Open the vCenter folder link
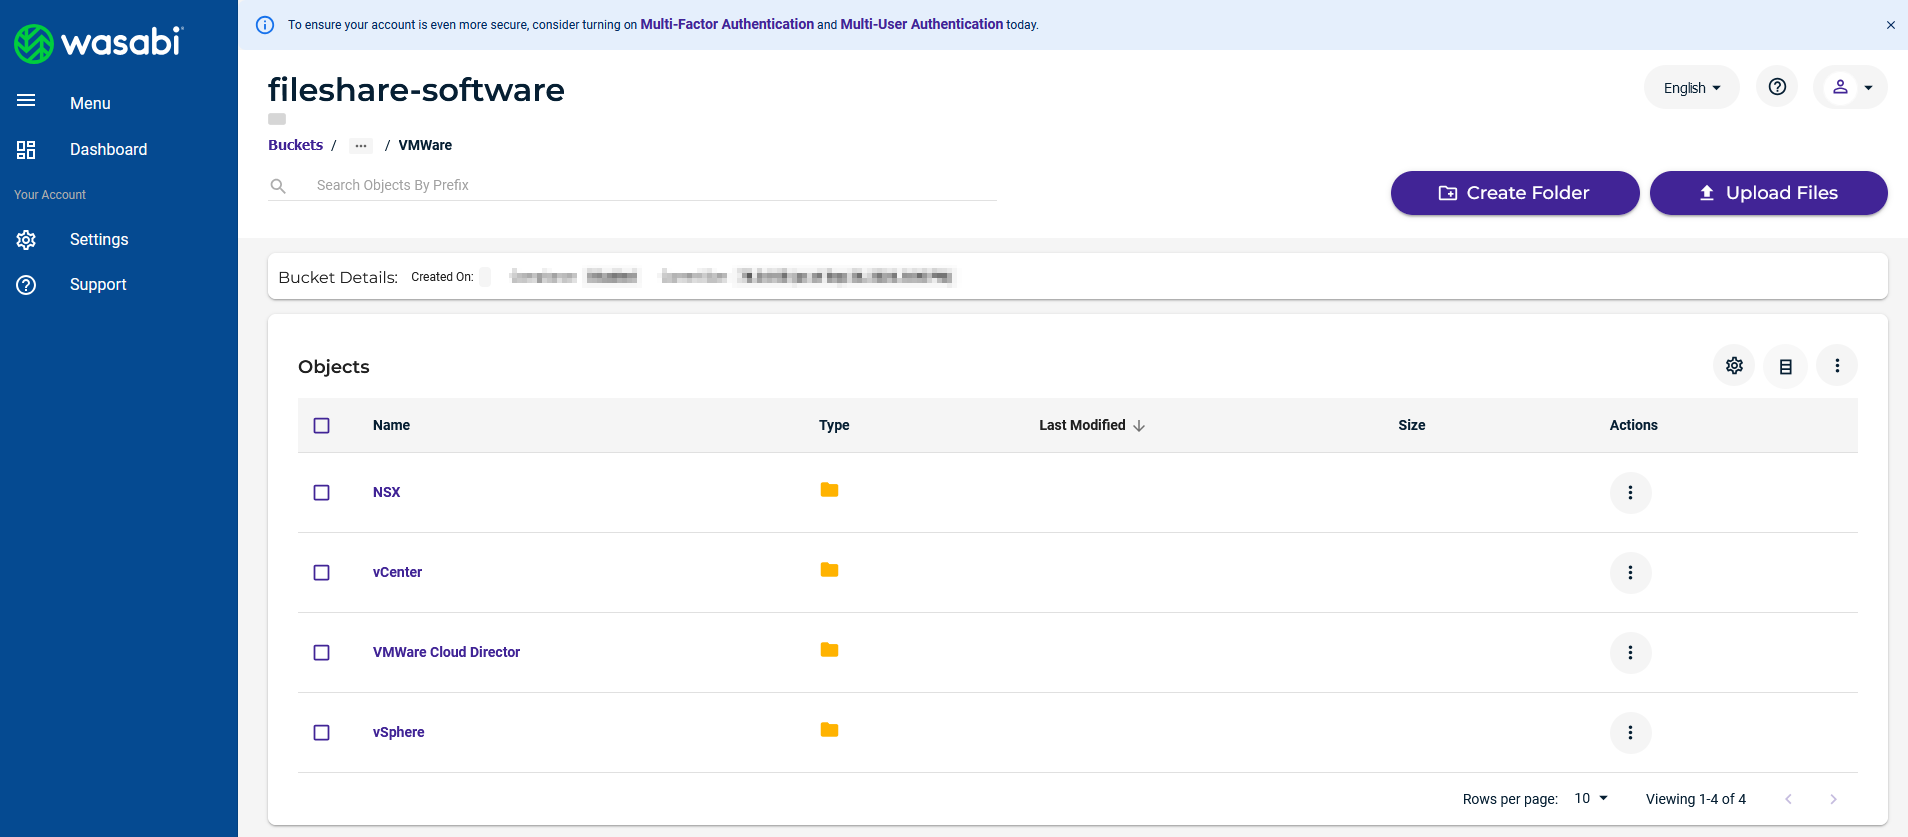The height and width of the screenshot is (837, 1908). point(397,572)
